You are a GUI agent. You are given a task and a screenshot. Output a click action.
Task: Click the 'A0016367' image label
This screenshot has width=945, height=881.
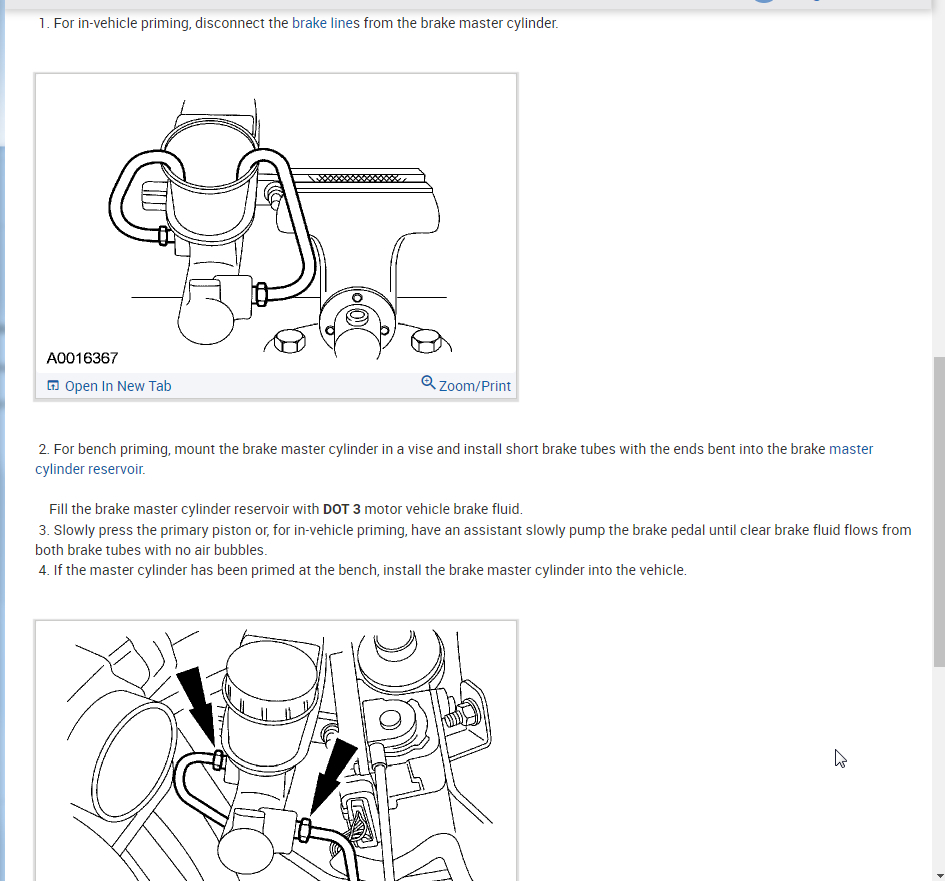(x=83, y=359)
